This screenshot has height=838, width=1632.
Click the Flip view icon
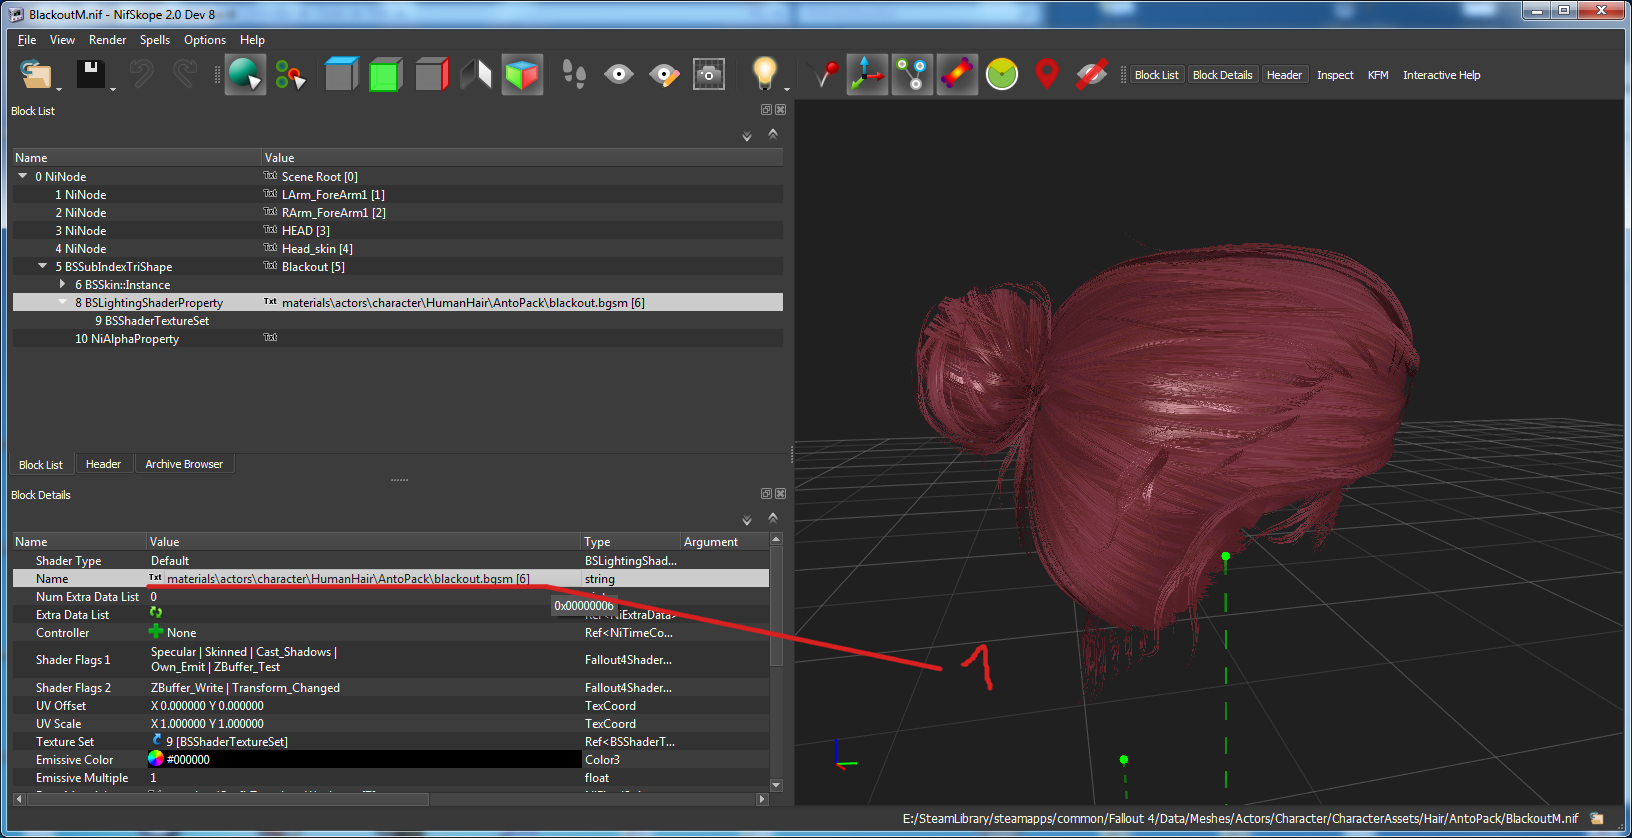click(x=476, y=75)
